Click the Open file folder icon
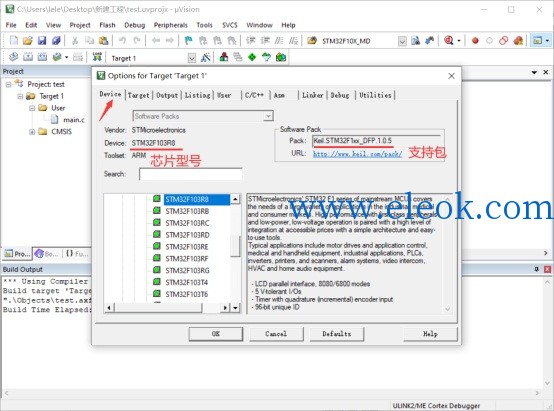 coord(28,41)
